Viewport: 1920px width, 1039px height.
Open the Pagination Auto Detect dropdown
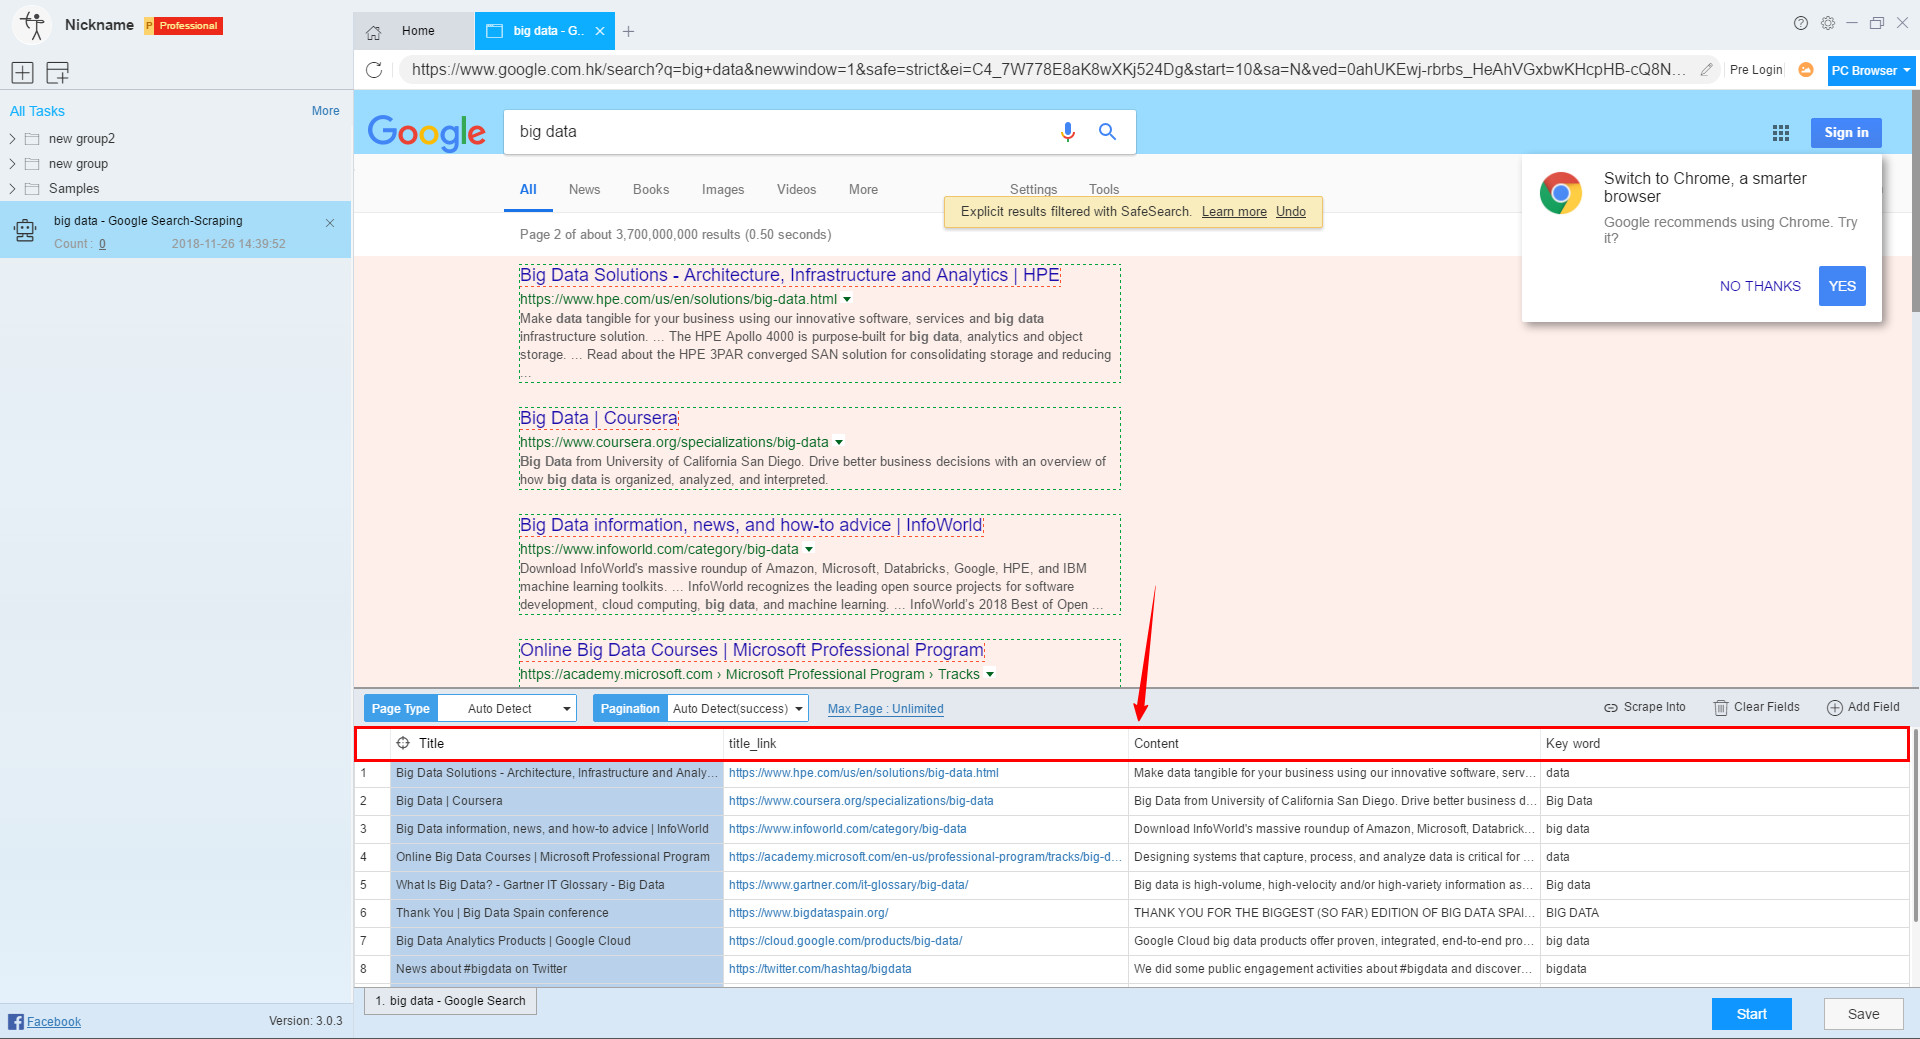pyautogui.click(x=738, y=709)
